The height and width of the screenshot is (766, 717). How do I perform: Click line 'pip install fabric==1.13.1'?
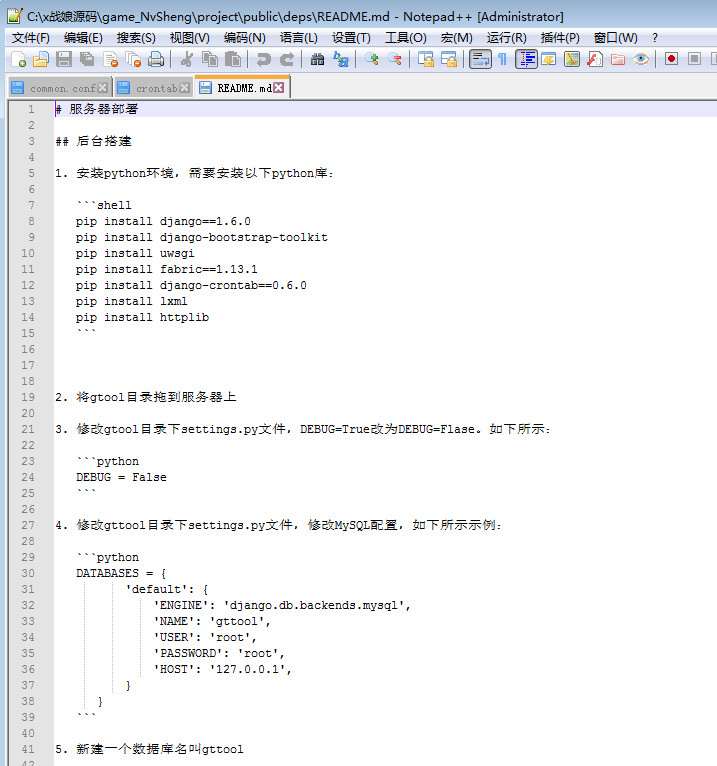167,269
